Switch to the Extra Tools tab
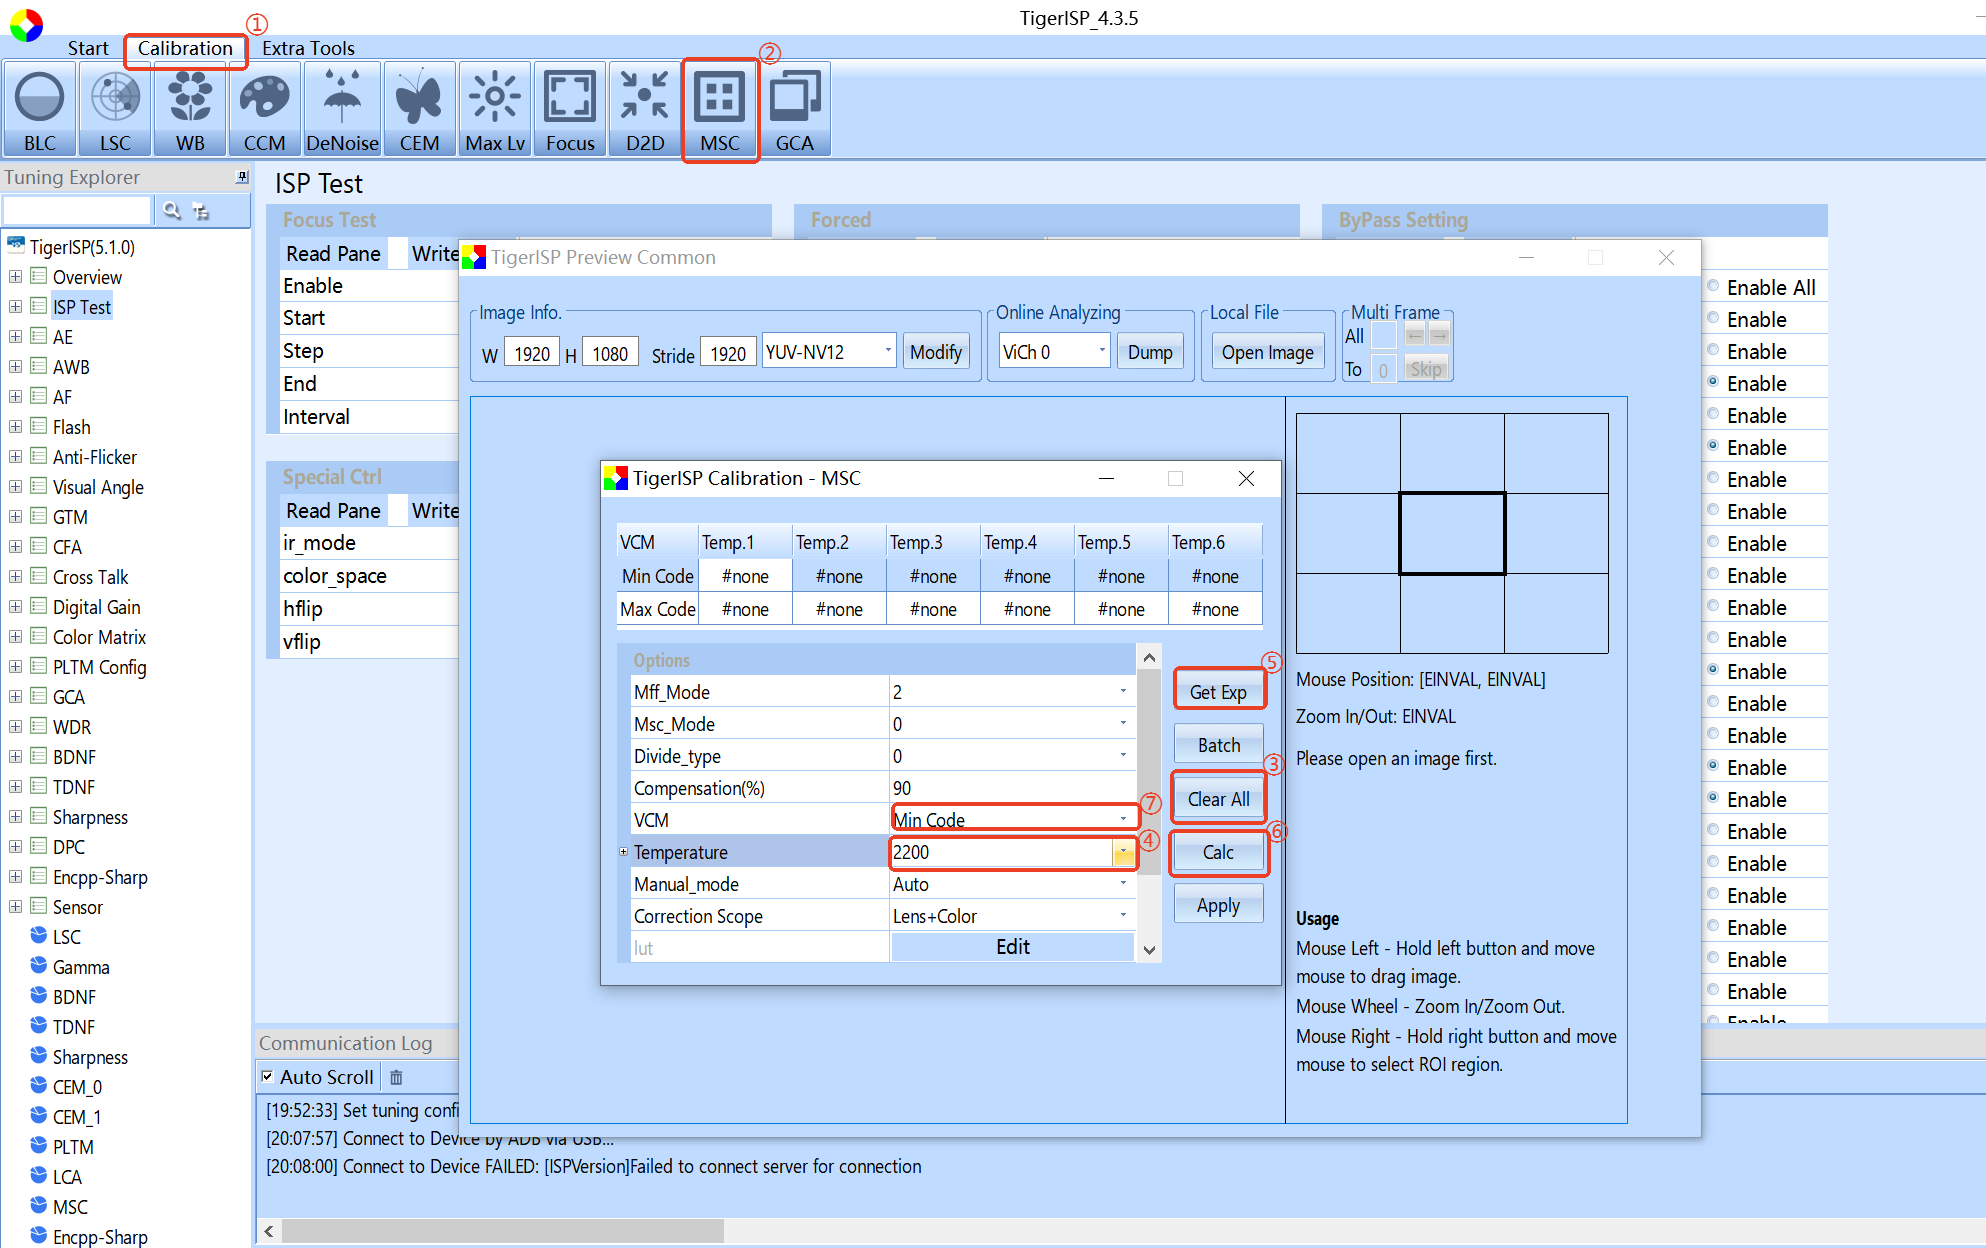This screenshot has height=1248, width=1986. click(x=308, y=48)
